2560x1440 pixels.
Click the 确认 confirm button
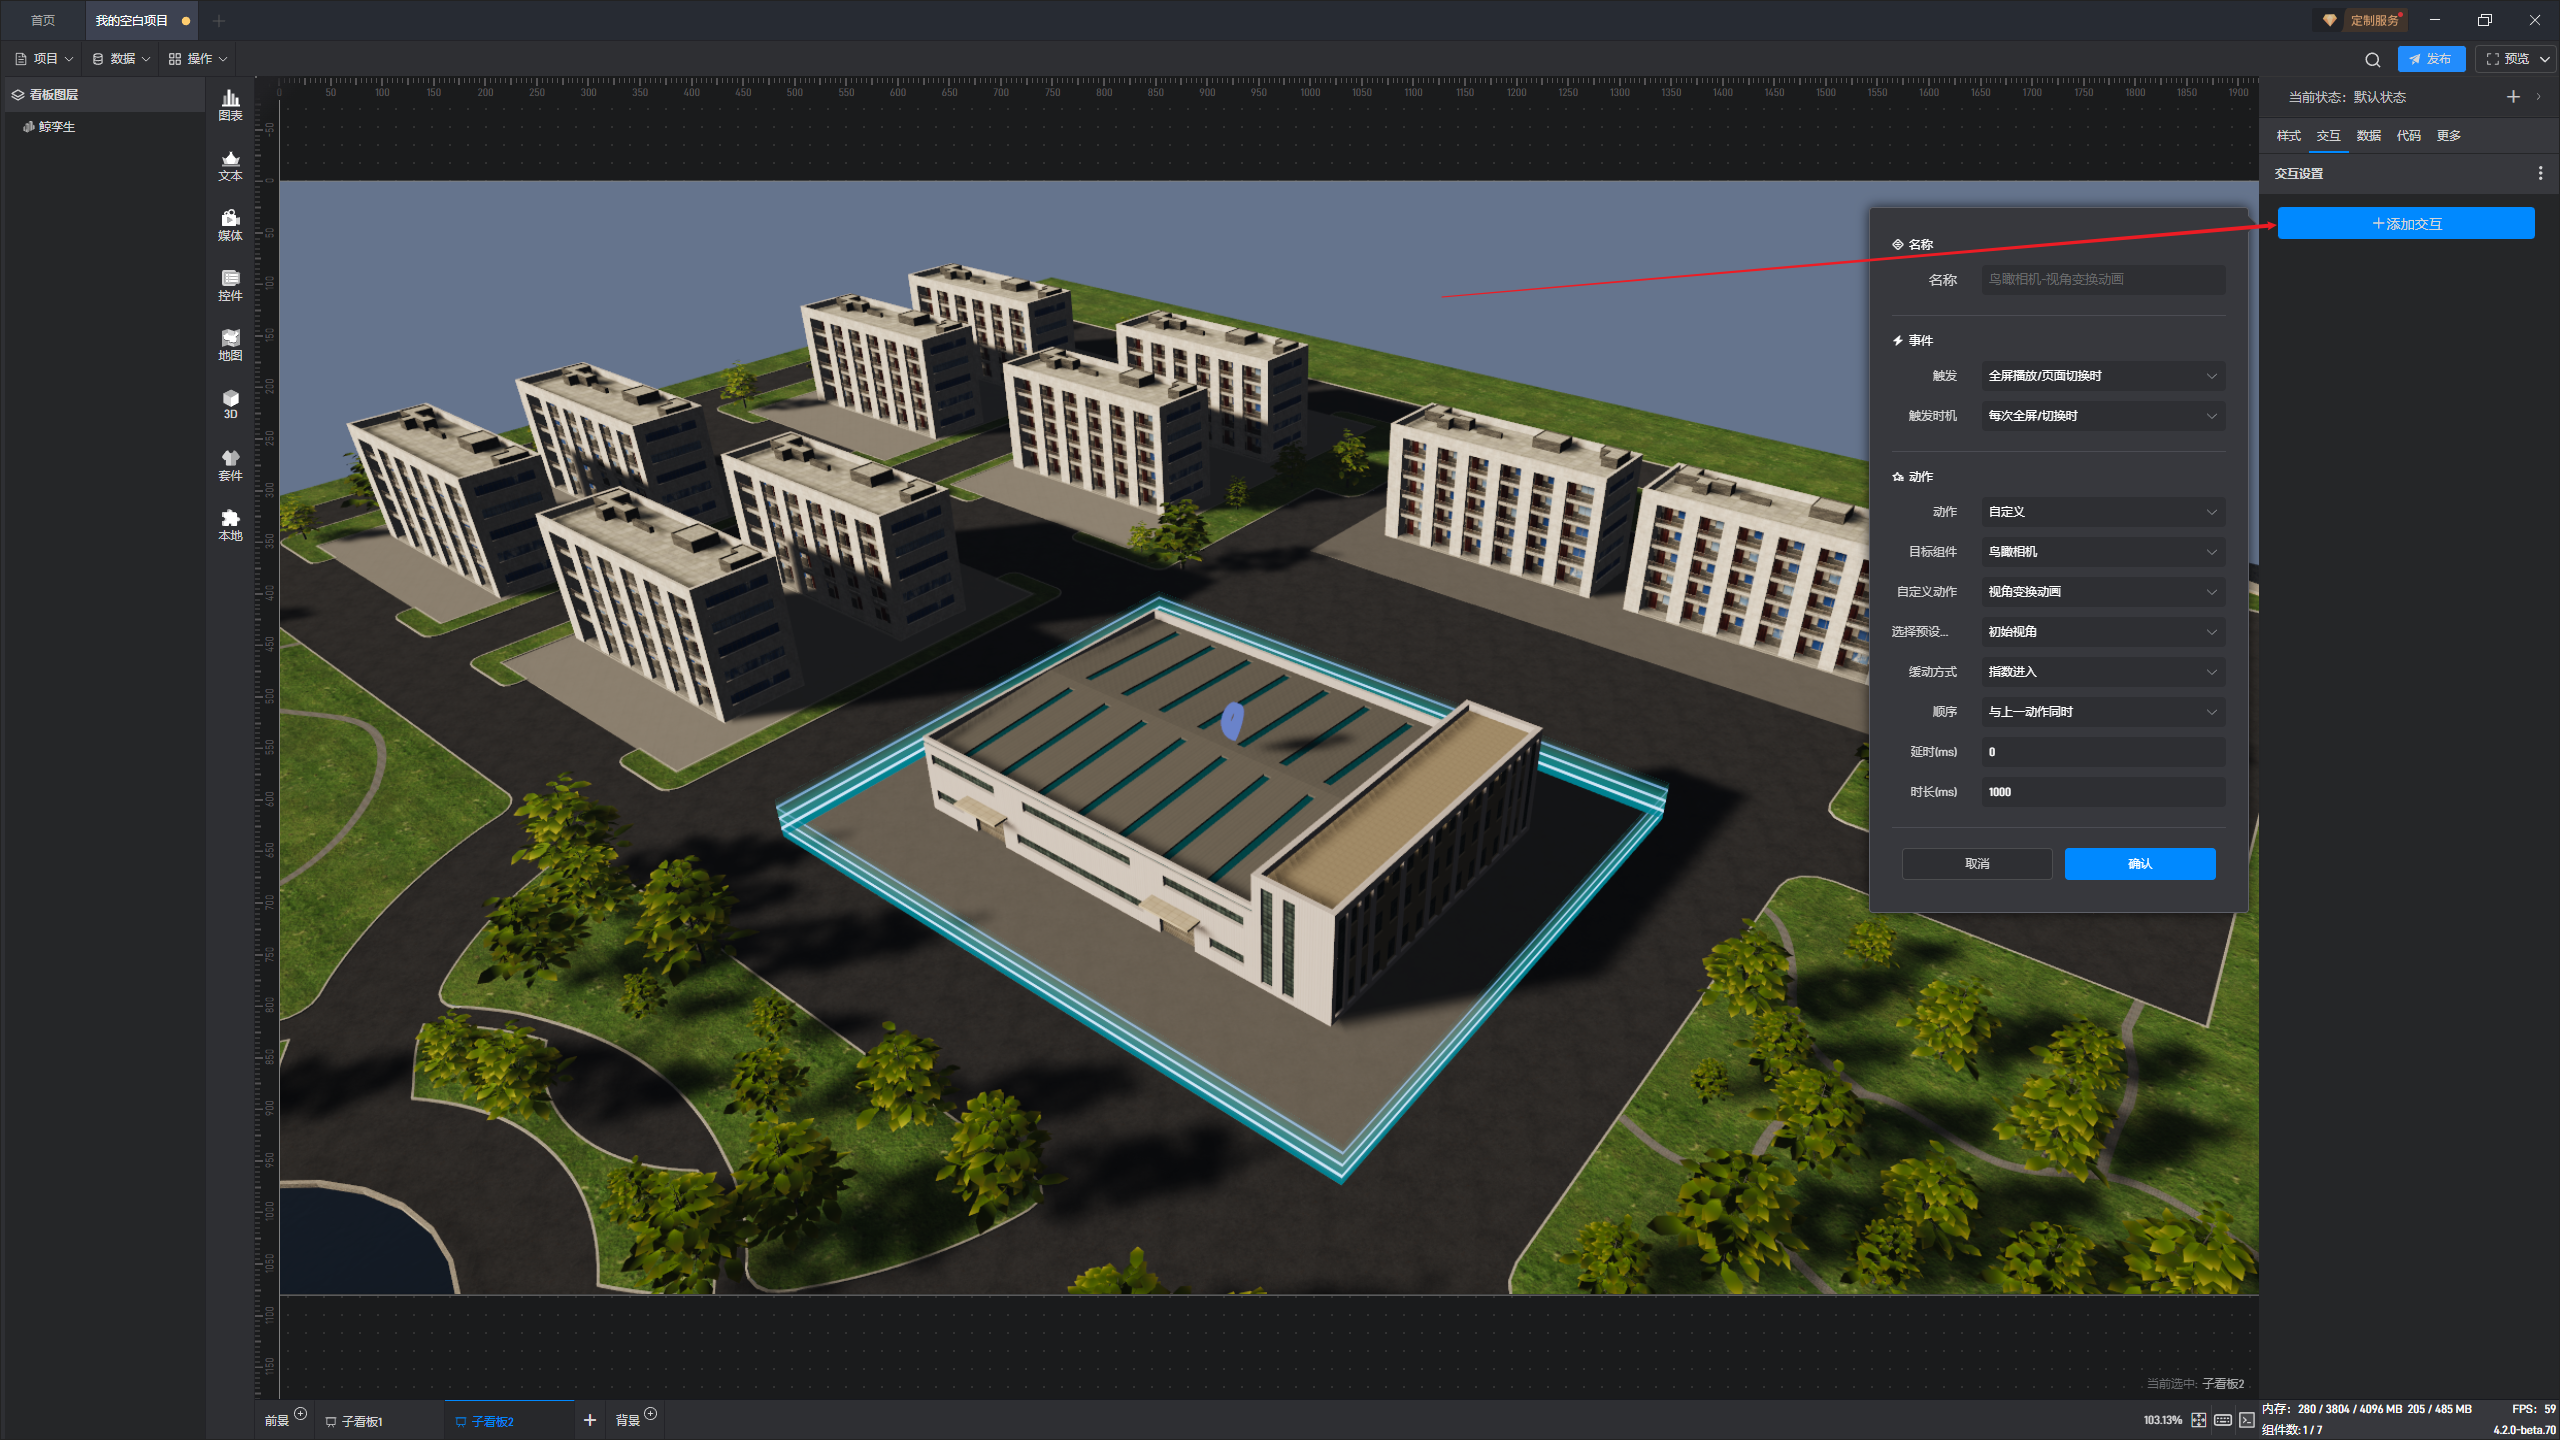2139,864
